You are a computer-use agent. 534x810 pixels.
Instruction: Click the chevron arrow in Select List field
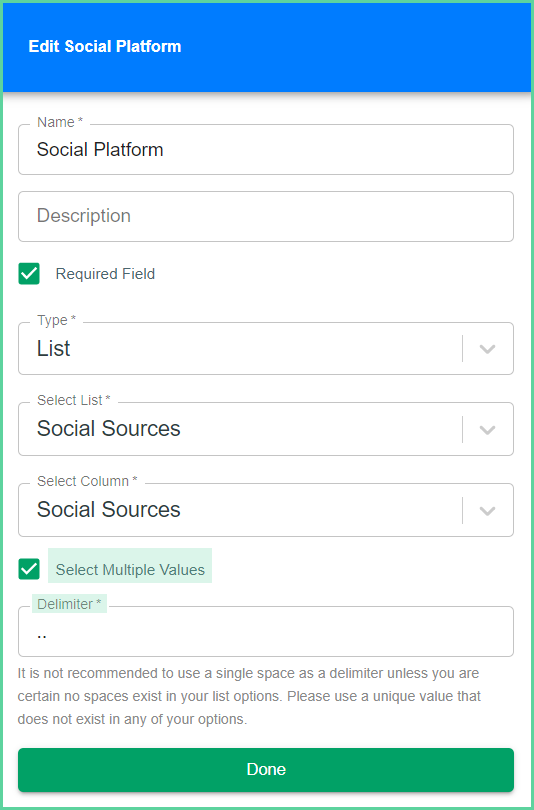coord(488,430)
